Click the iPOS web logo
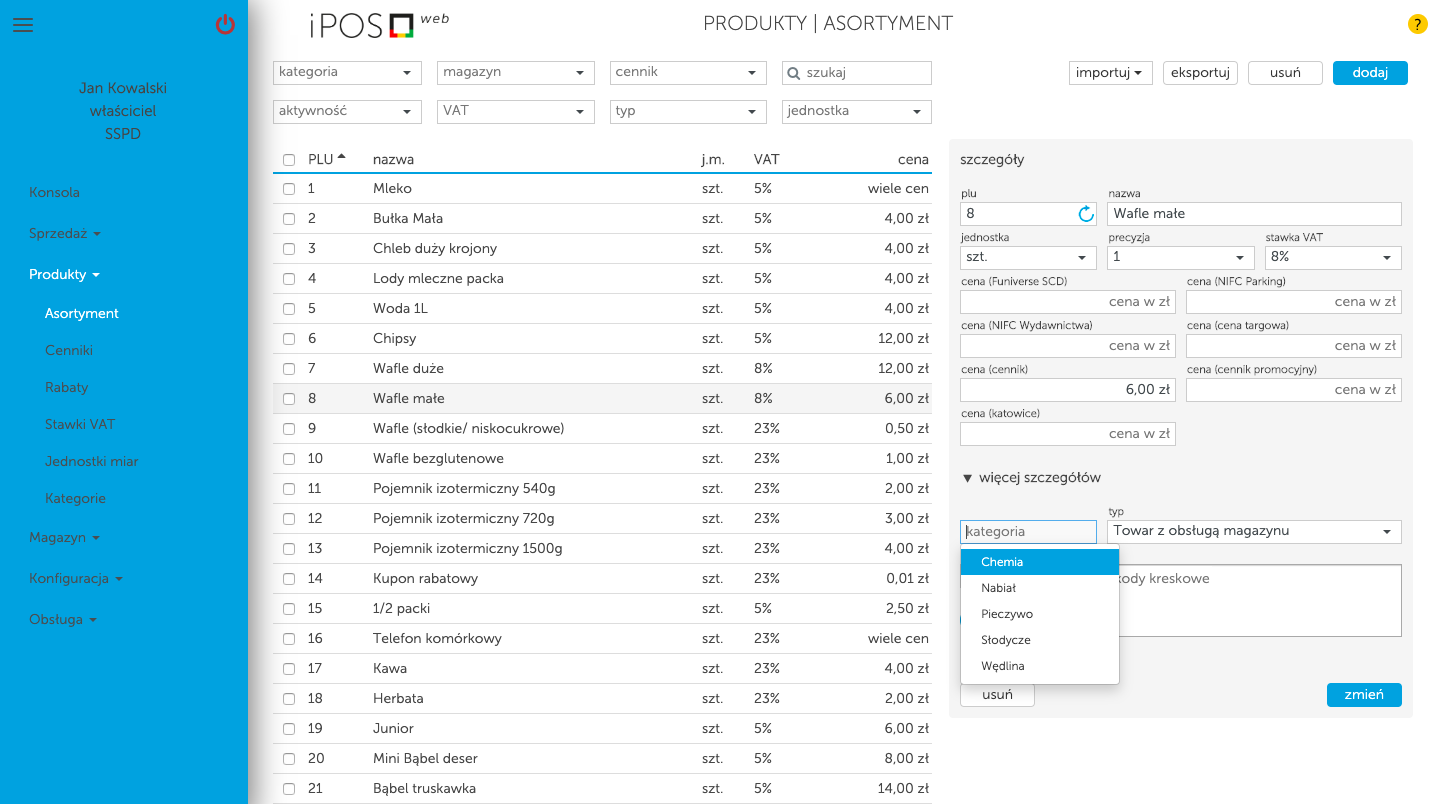Screen dimensions: 1438x804 [x=378, y=25]
